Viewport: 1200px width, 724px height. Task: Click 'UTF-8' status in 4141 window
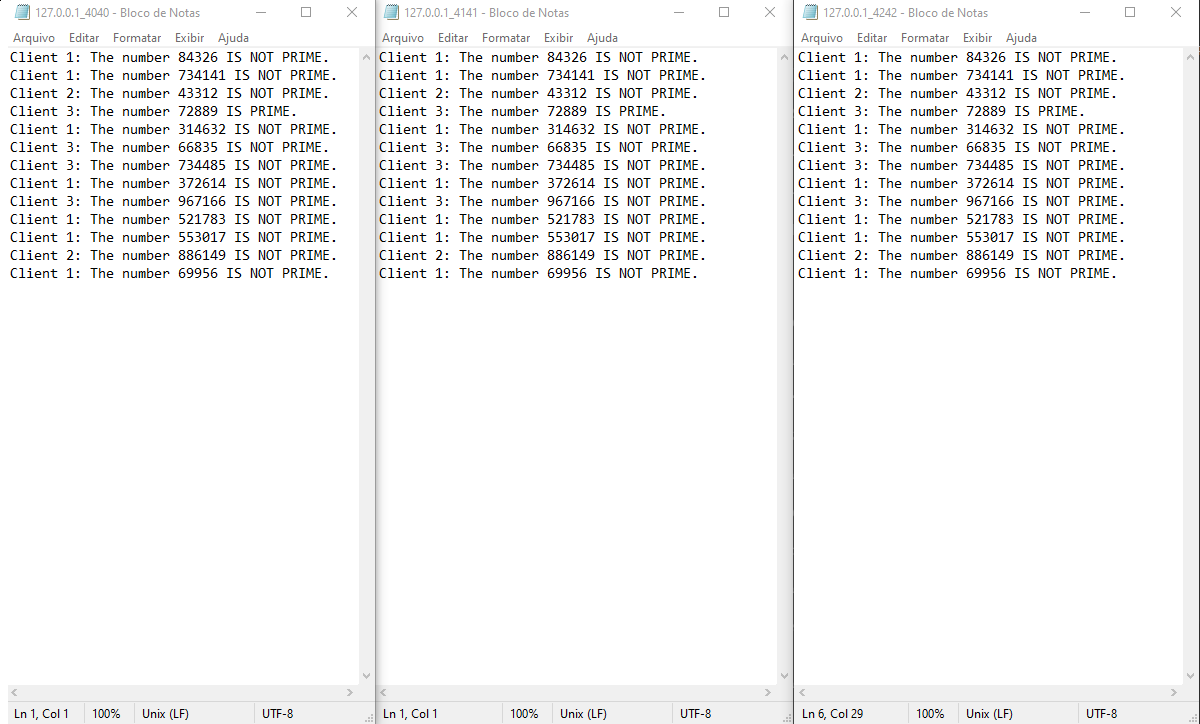(x=696, y=714)
